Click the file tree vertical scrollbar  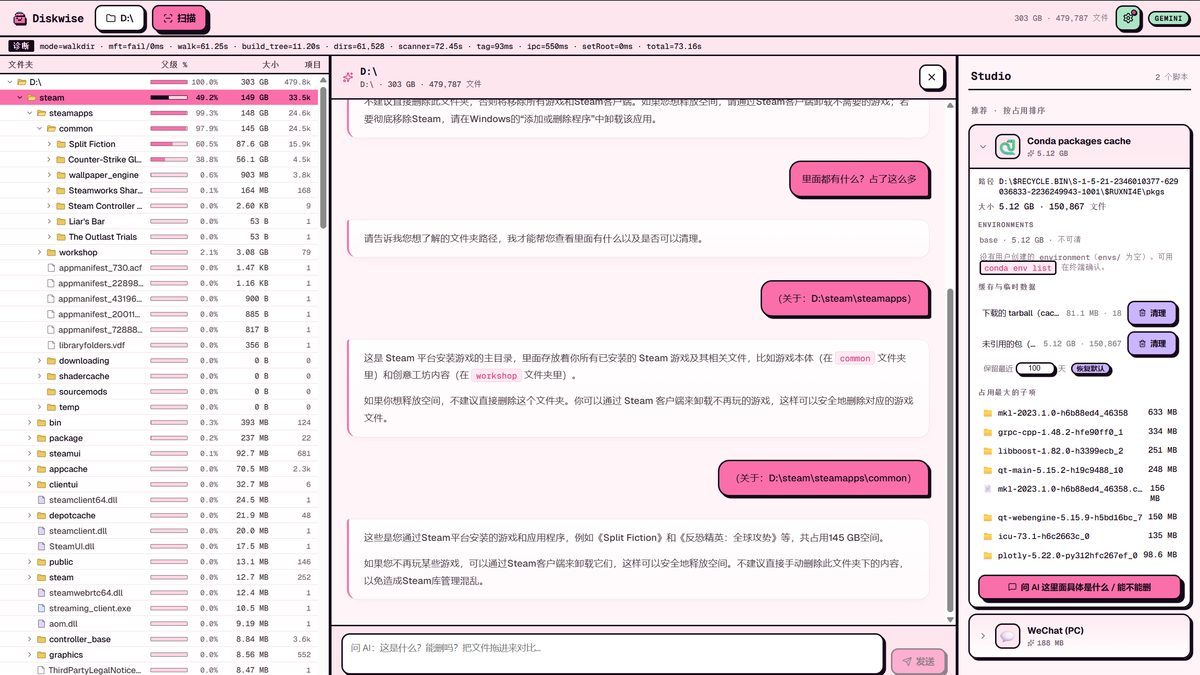323,160
